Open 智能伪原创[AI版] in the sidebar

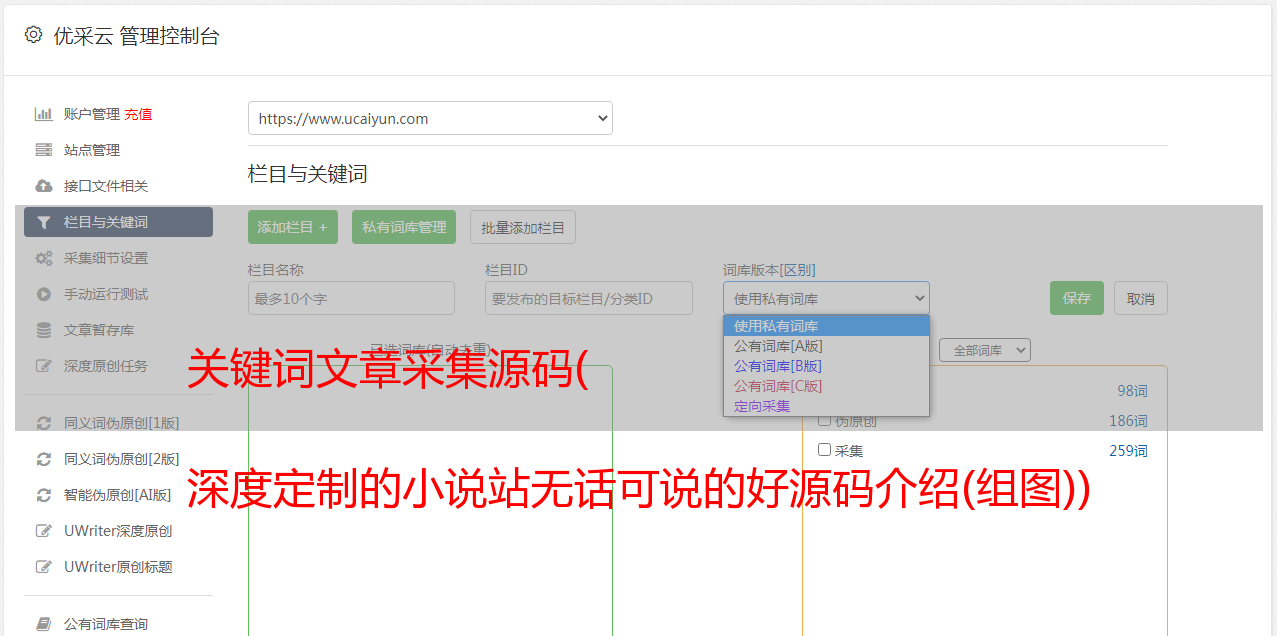tap(118, 495)
